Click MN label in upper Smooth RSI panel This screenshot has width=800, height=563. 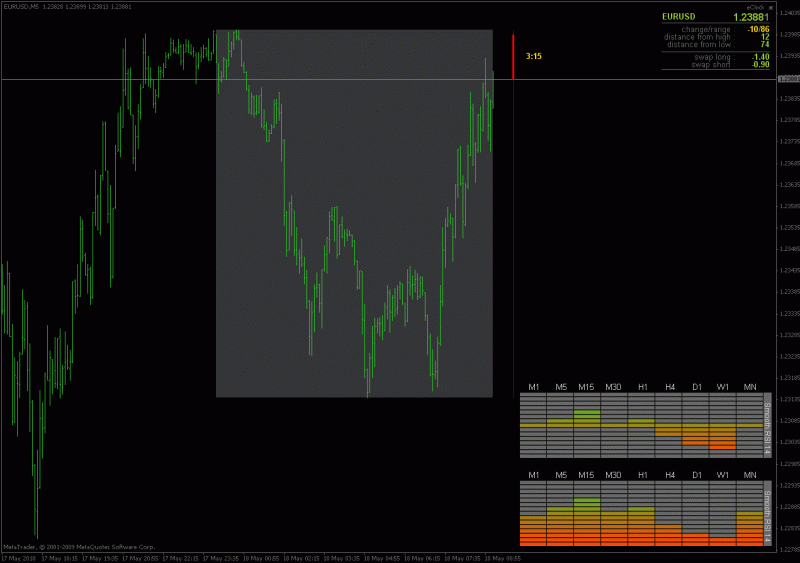(750, 387)
